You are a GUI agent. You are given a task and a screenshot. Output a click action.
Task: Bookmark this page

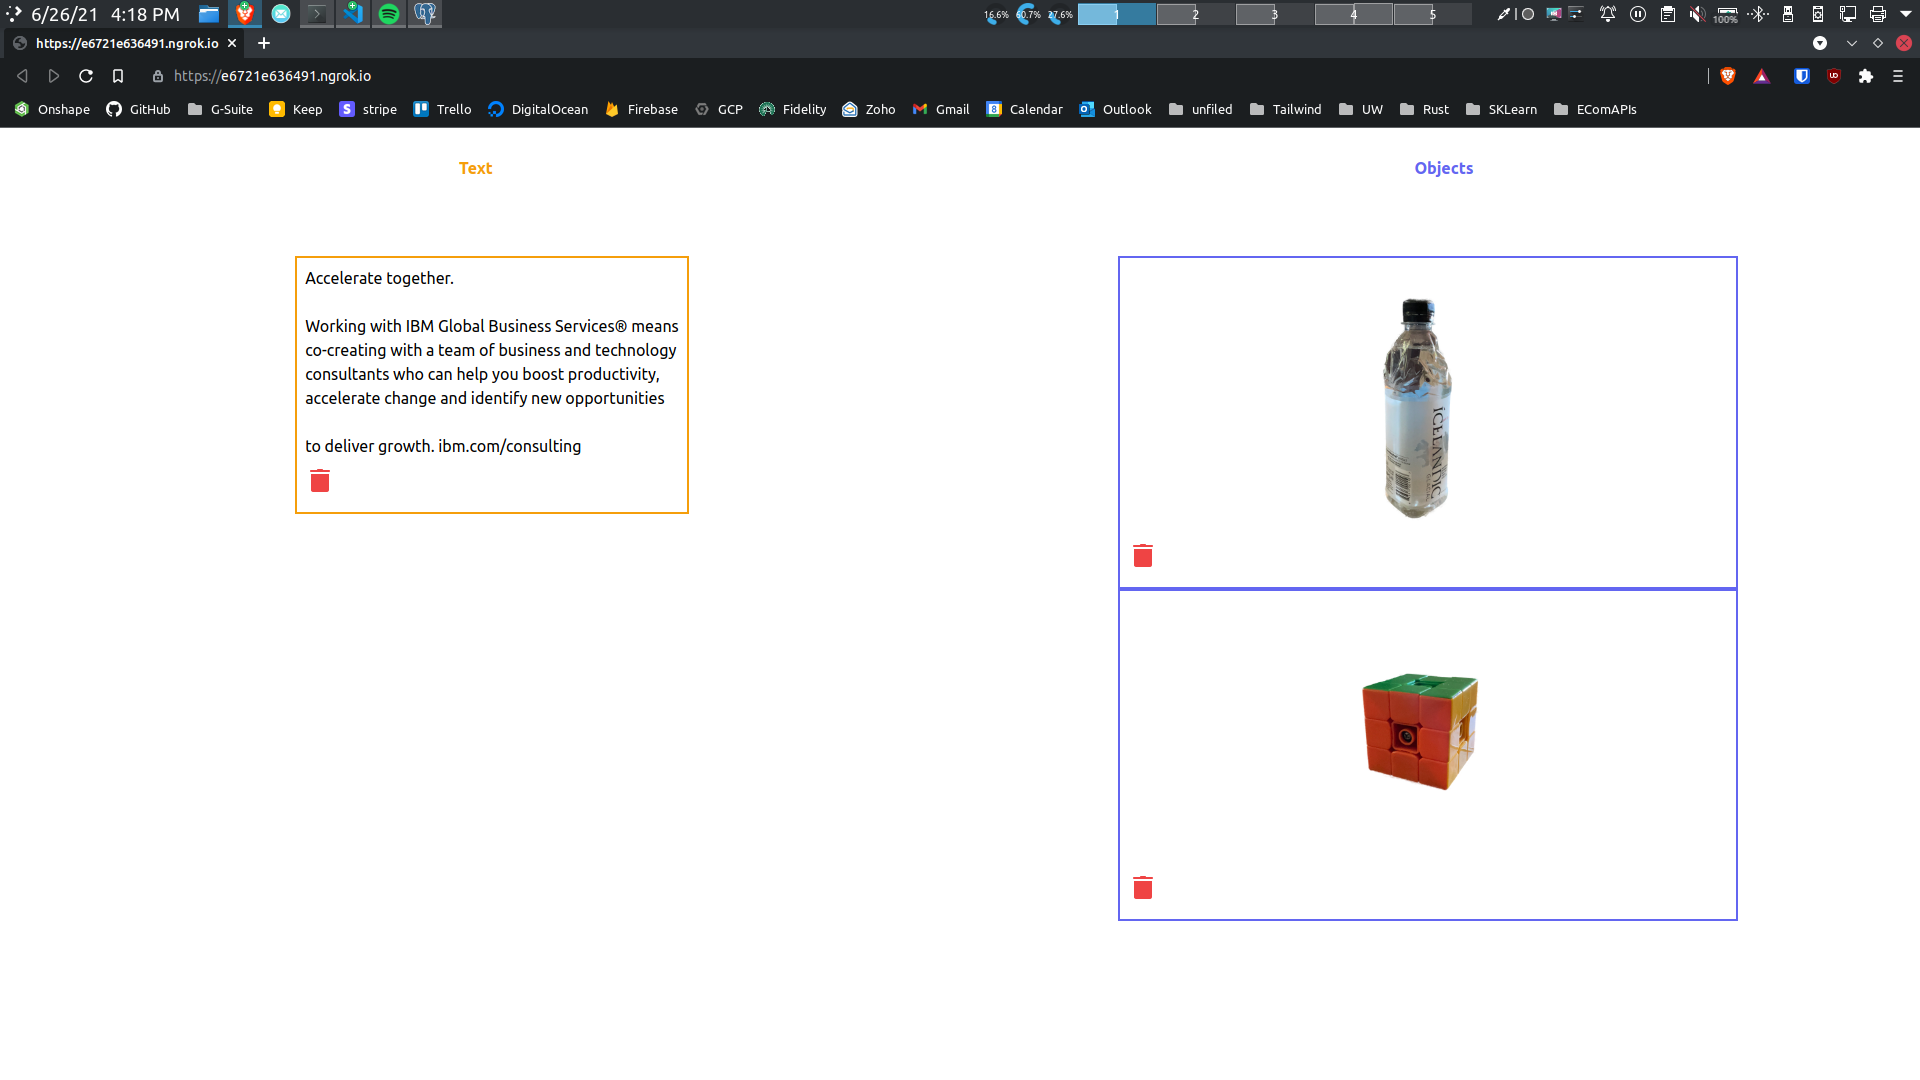[118, 76]
